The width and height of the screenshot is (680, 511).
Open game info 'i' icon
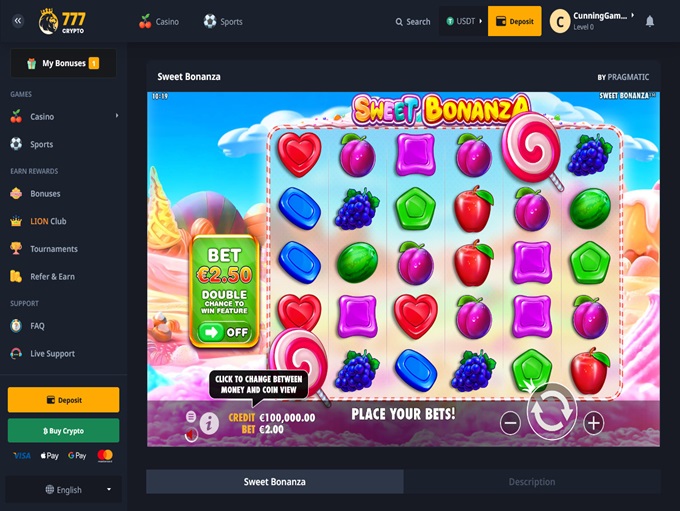(209, 423)
